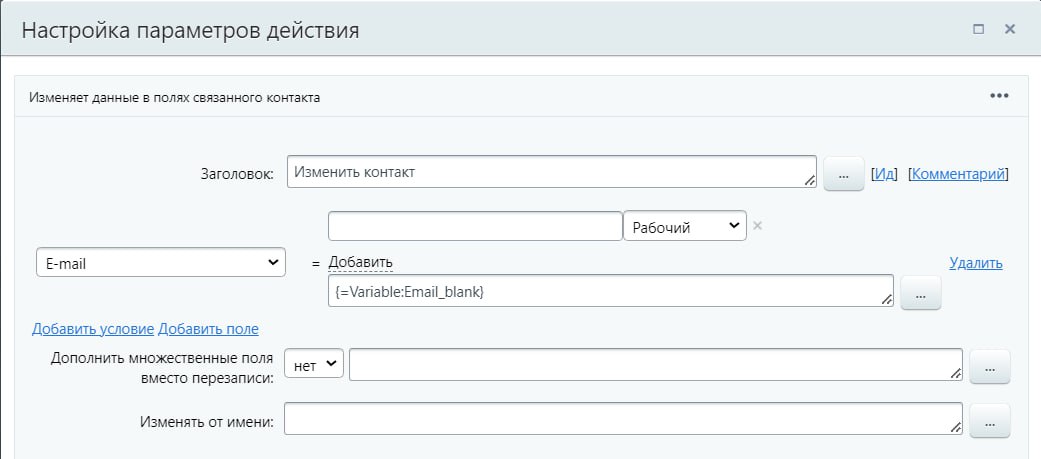The height and width of the screenshot is (459, 1041).
Task: Expand the Рабочий email type dropdown
Action: [x=684, y=226]
